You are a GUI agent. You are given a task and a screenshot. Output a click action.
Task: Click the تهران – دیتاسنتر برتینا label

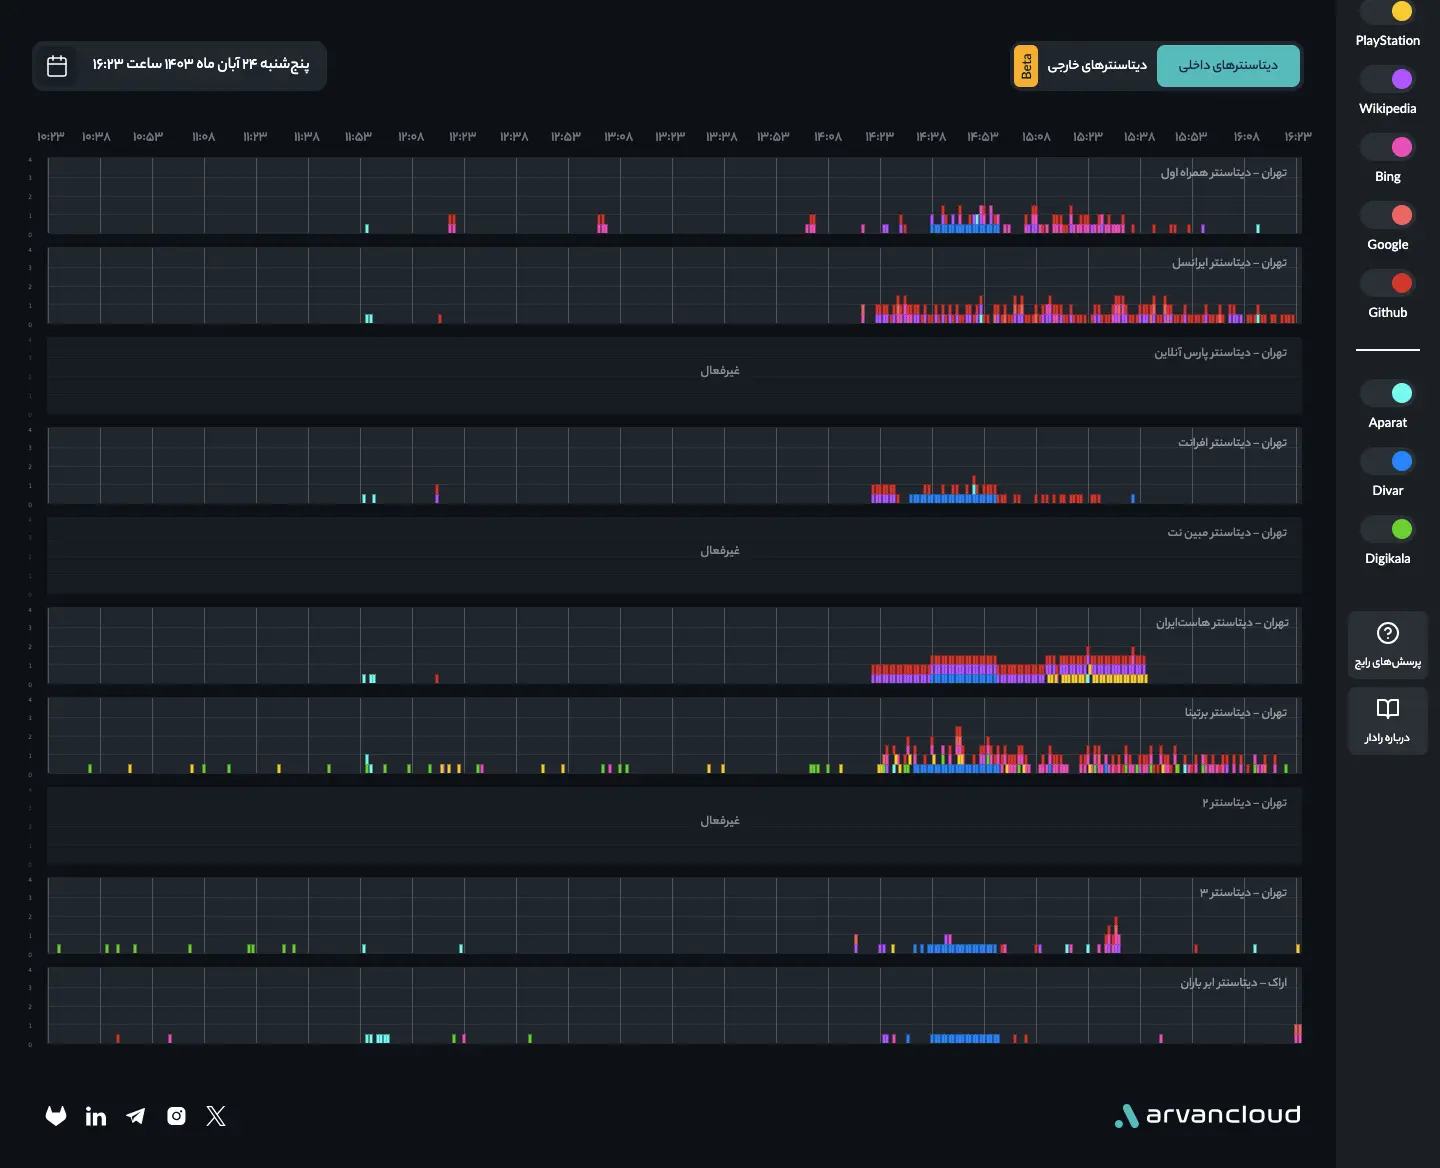1236,713
